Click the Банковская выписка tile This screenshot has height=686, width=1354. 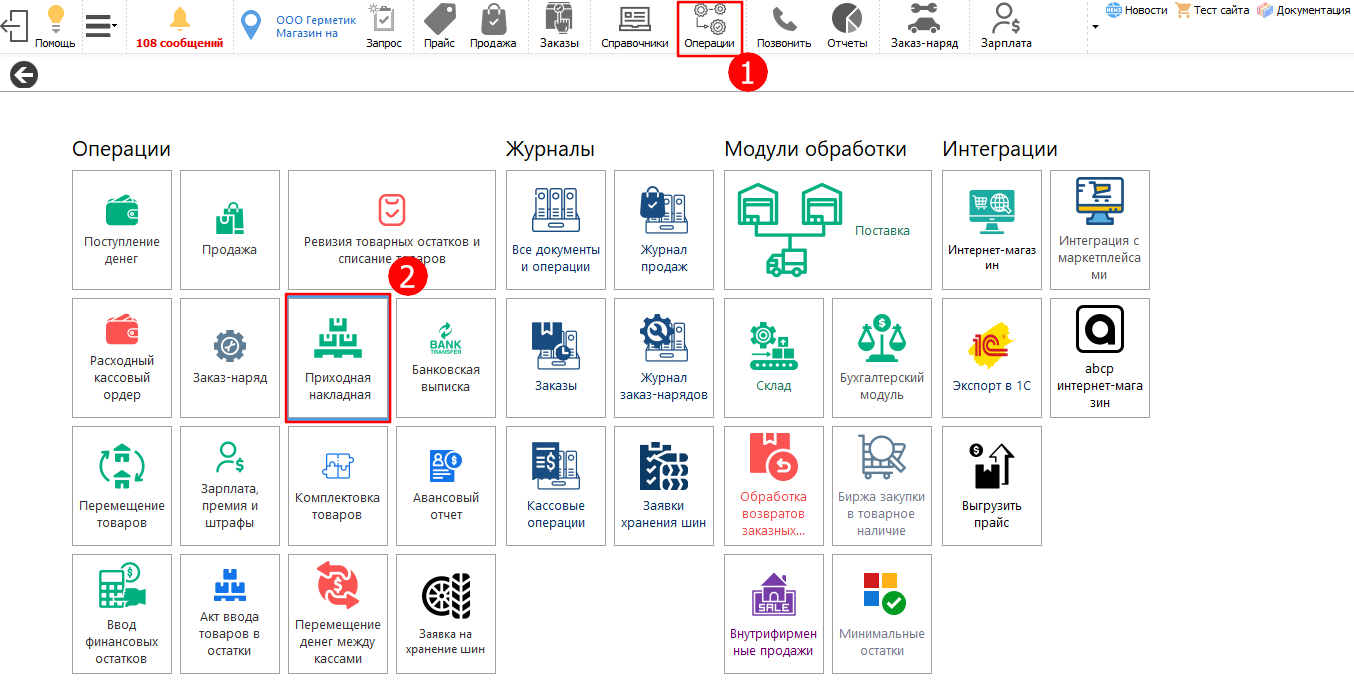coord(446,358)
